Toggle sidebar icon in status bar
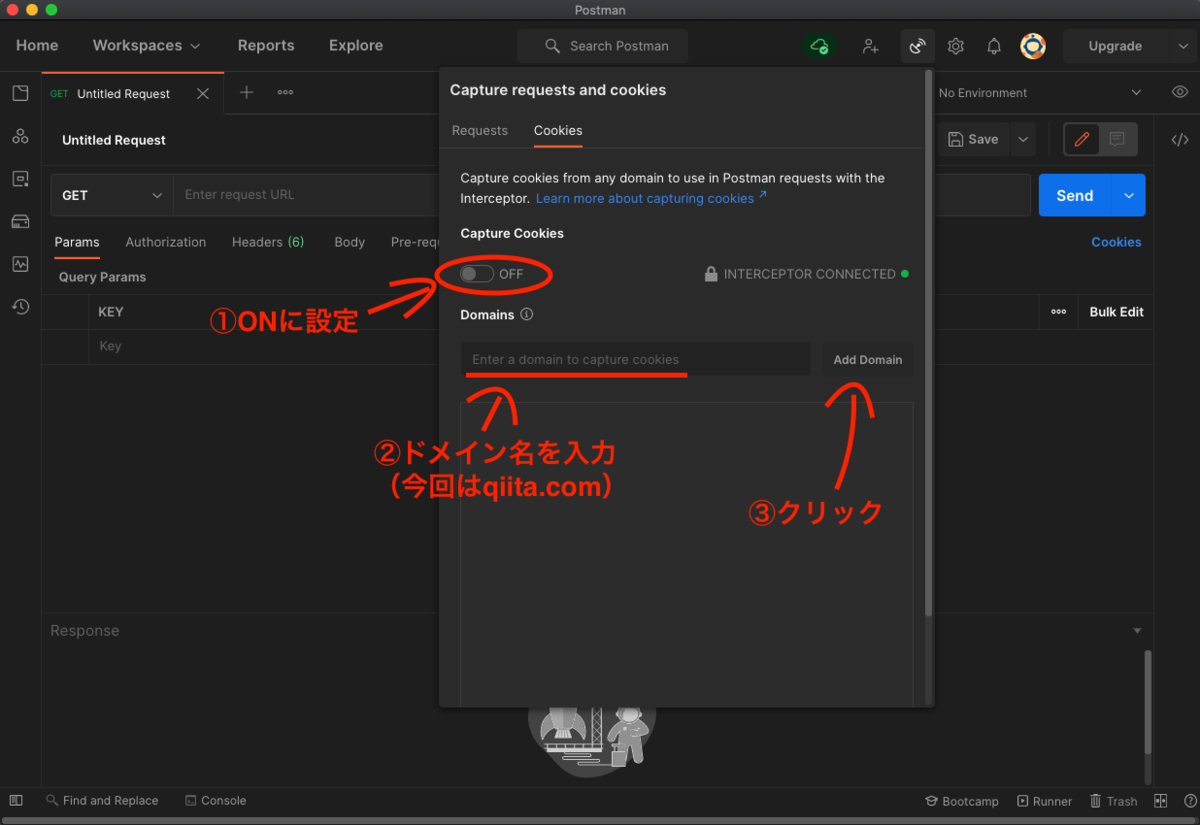Image resolution: width=1200 pixels, height=825 pixels. pyautogui.click(x=16, y=801)
